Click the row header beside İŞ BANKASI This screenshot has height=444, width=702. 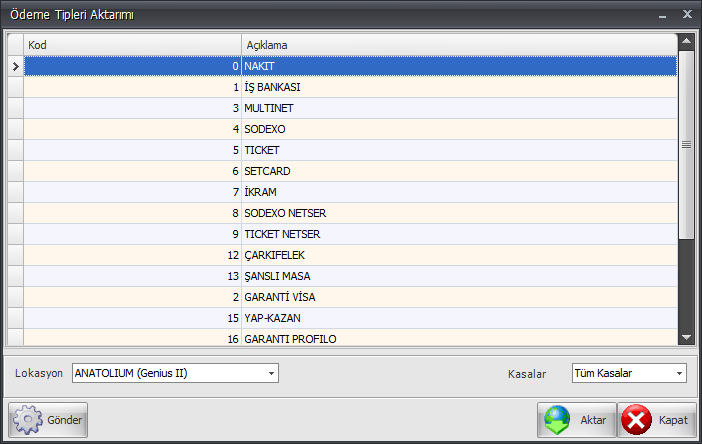[x=16, y=87]
